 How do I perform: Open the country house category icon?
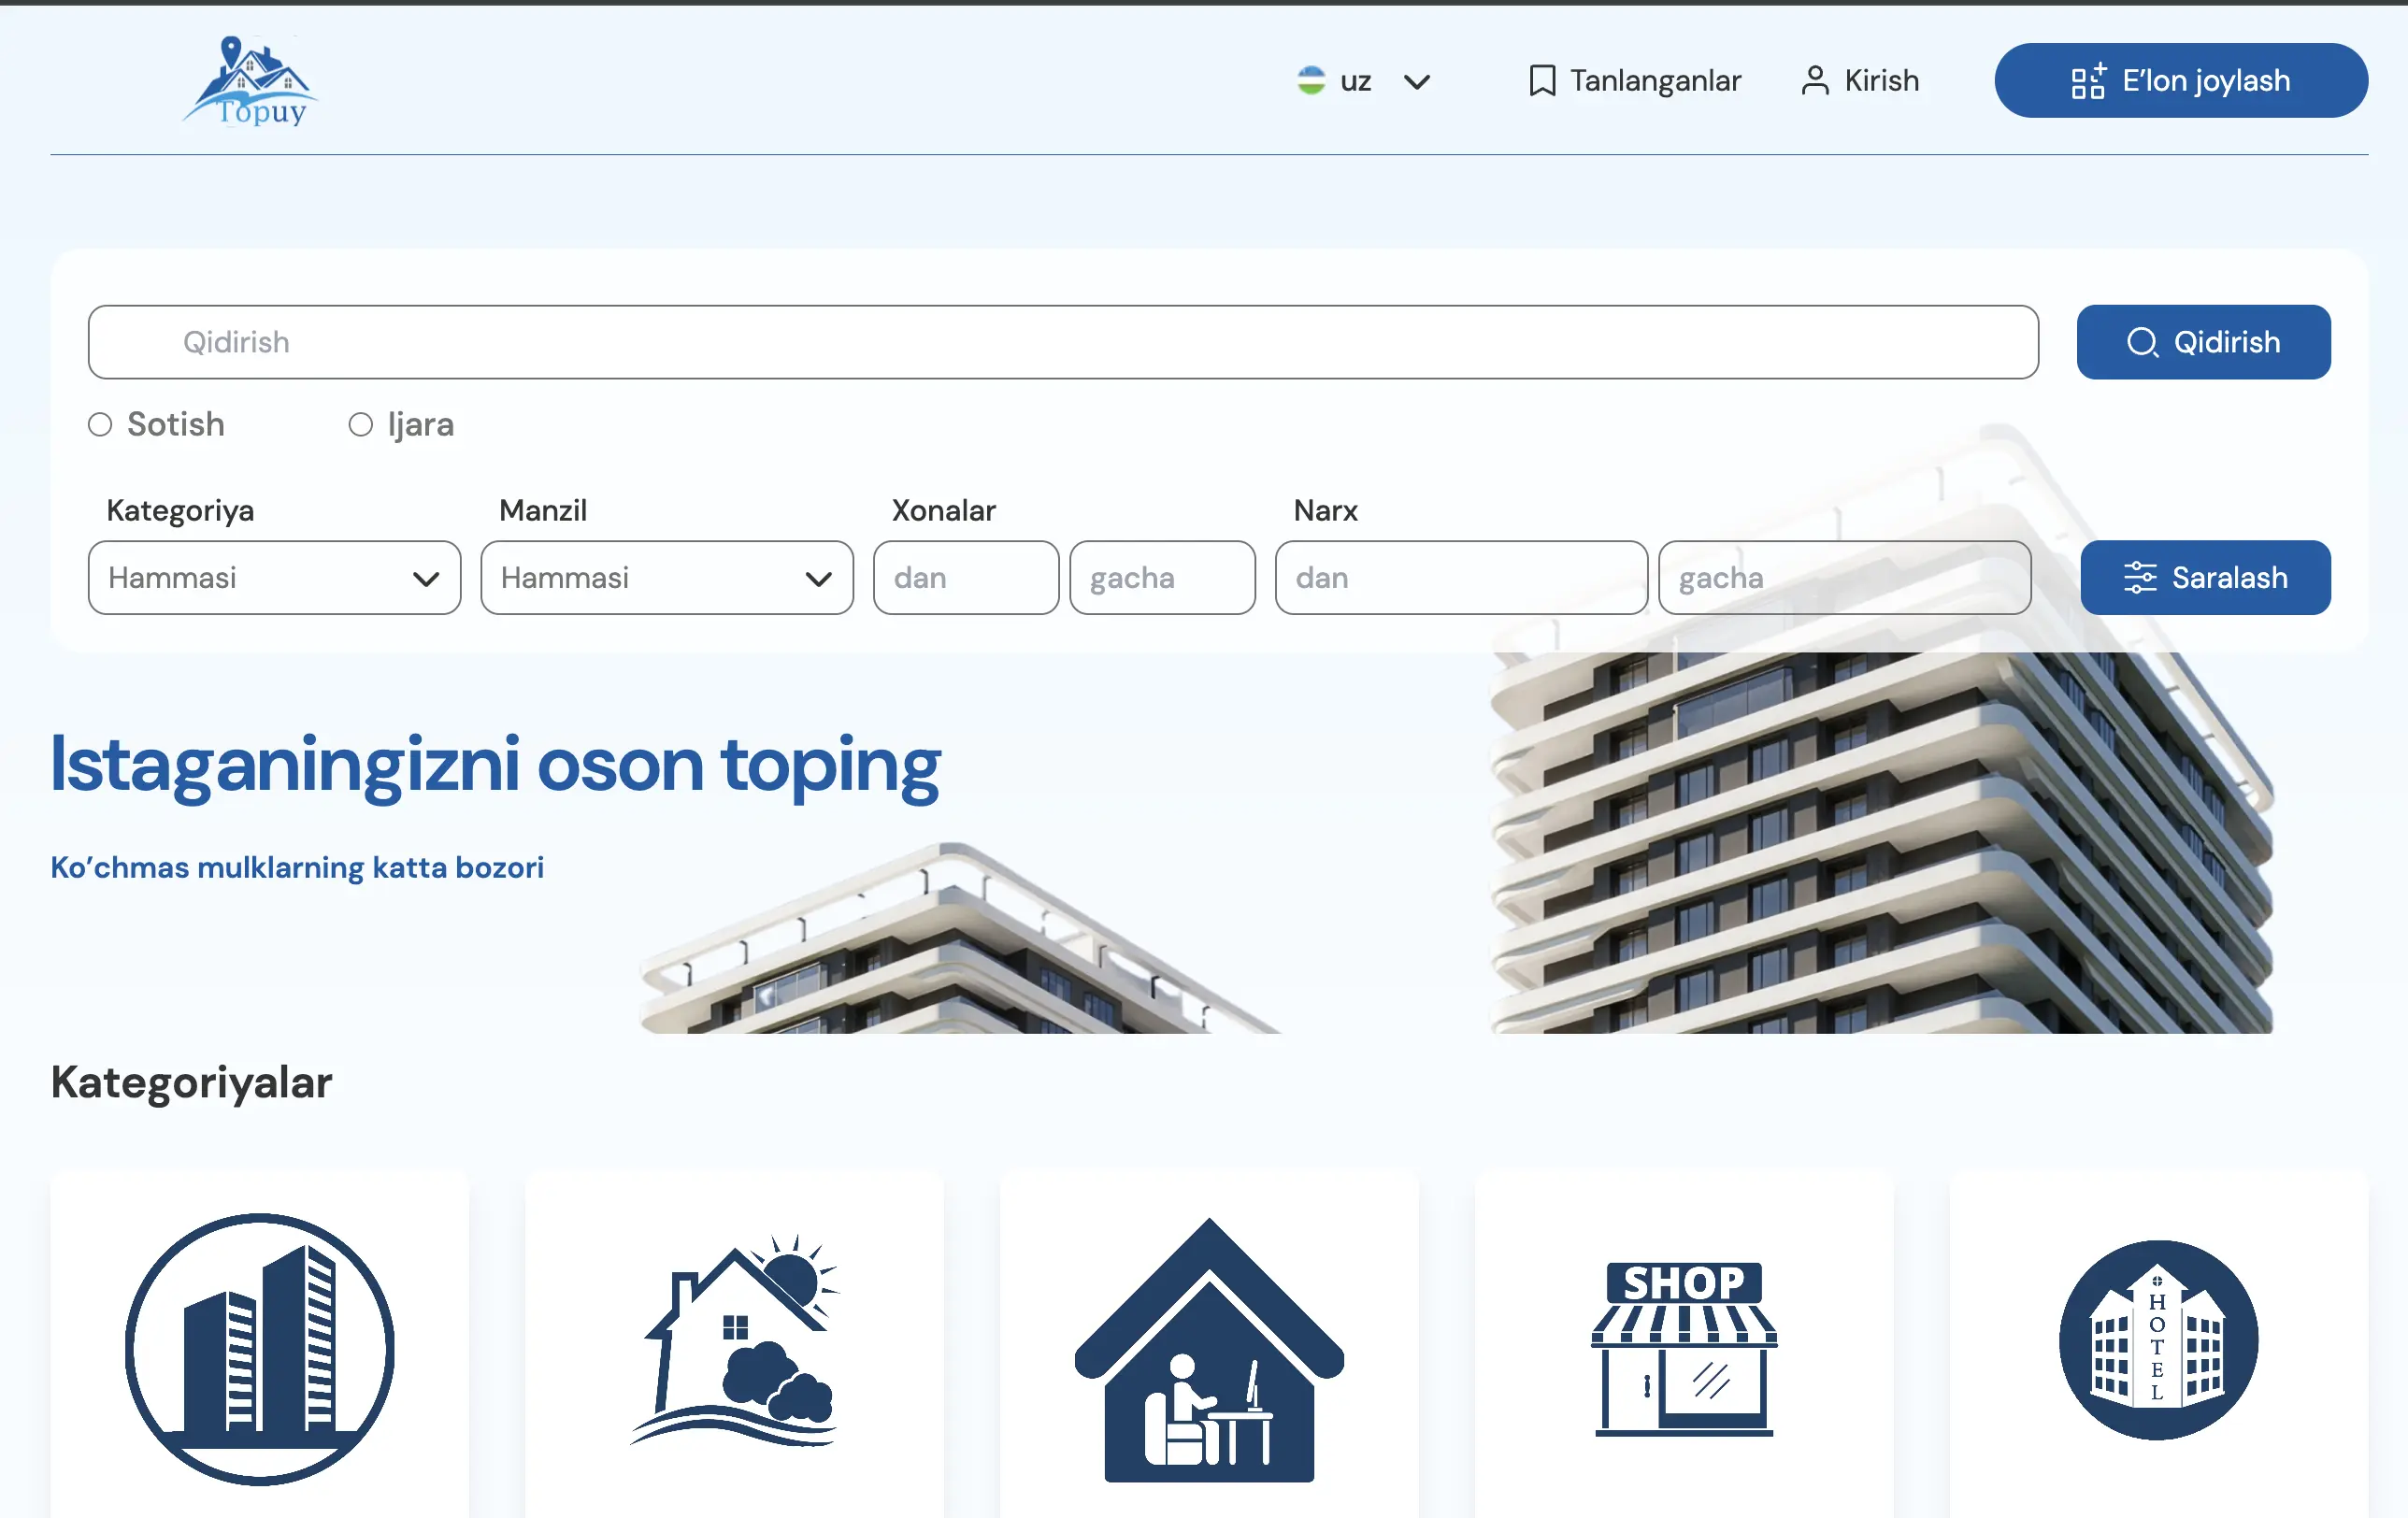734,1340
